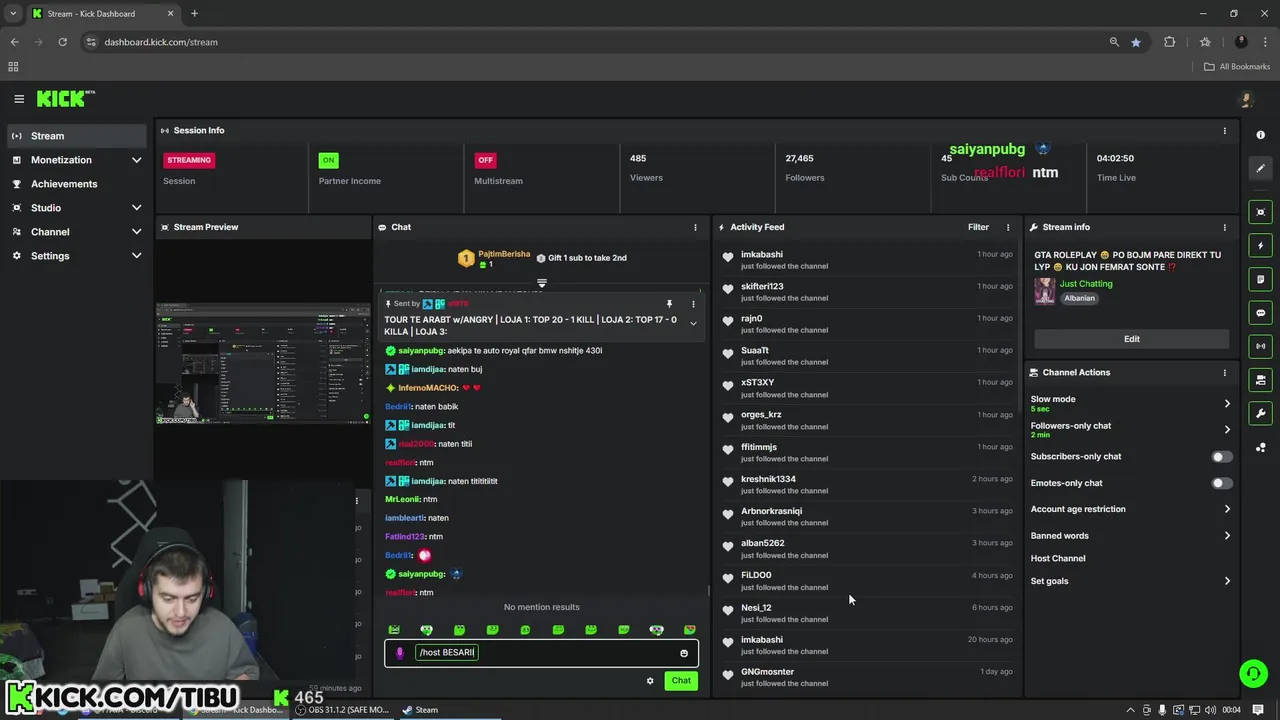Open Just Chatting category link
The image size is (1280, 720).
(x=1086, y=284)
